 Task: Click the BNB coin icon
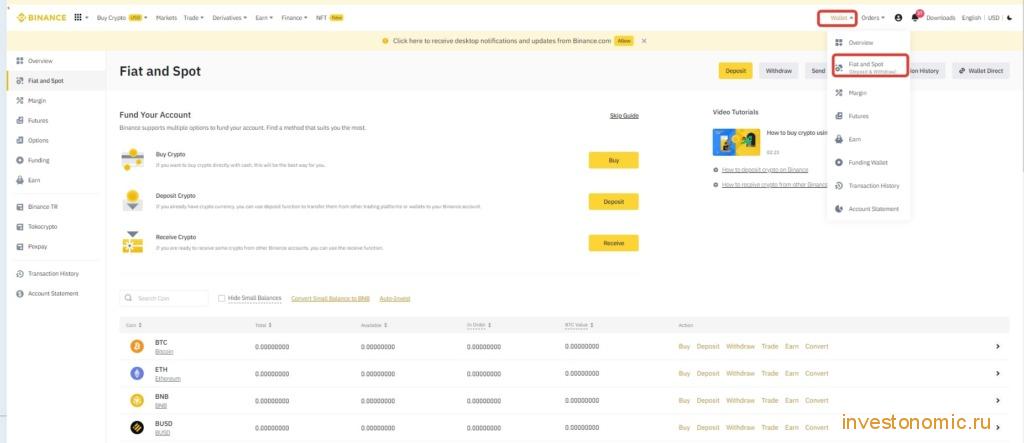[x=136, y=401]
